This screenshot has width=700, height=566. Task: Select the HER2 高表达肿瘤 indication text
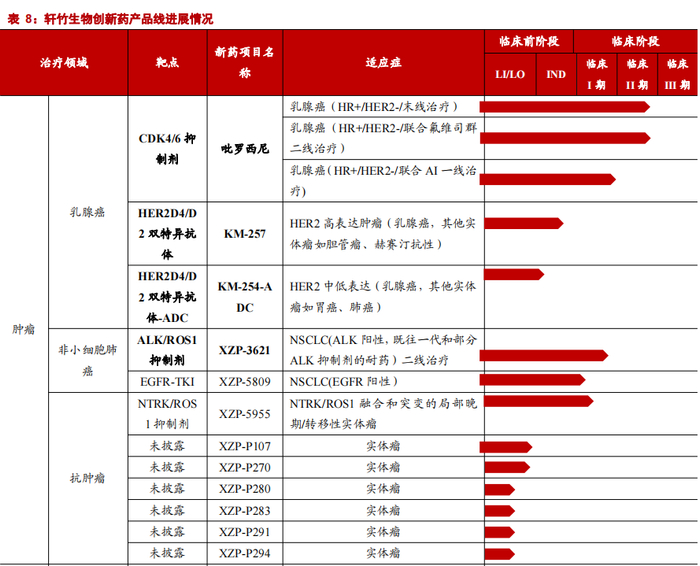click(383, 233)
